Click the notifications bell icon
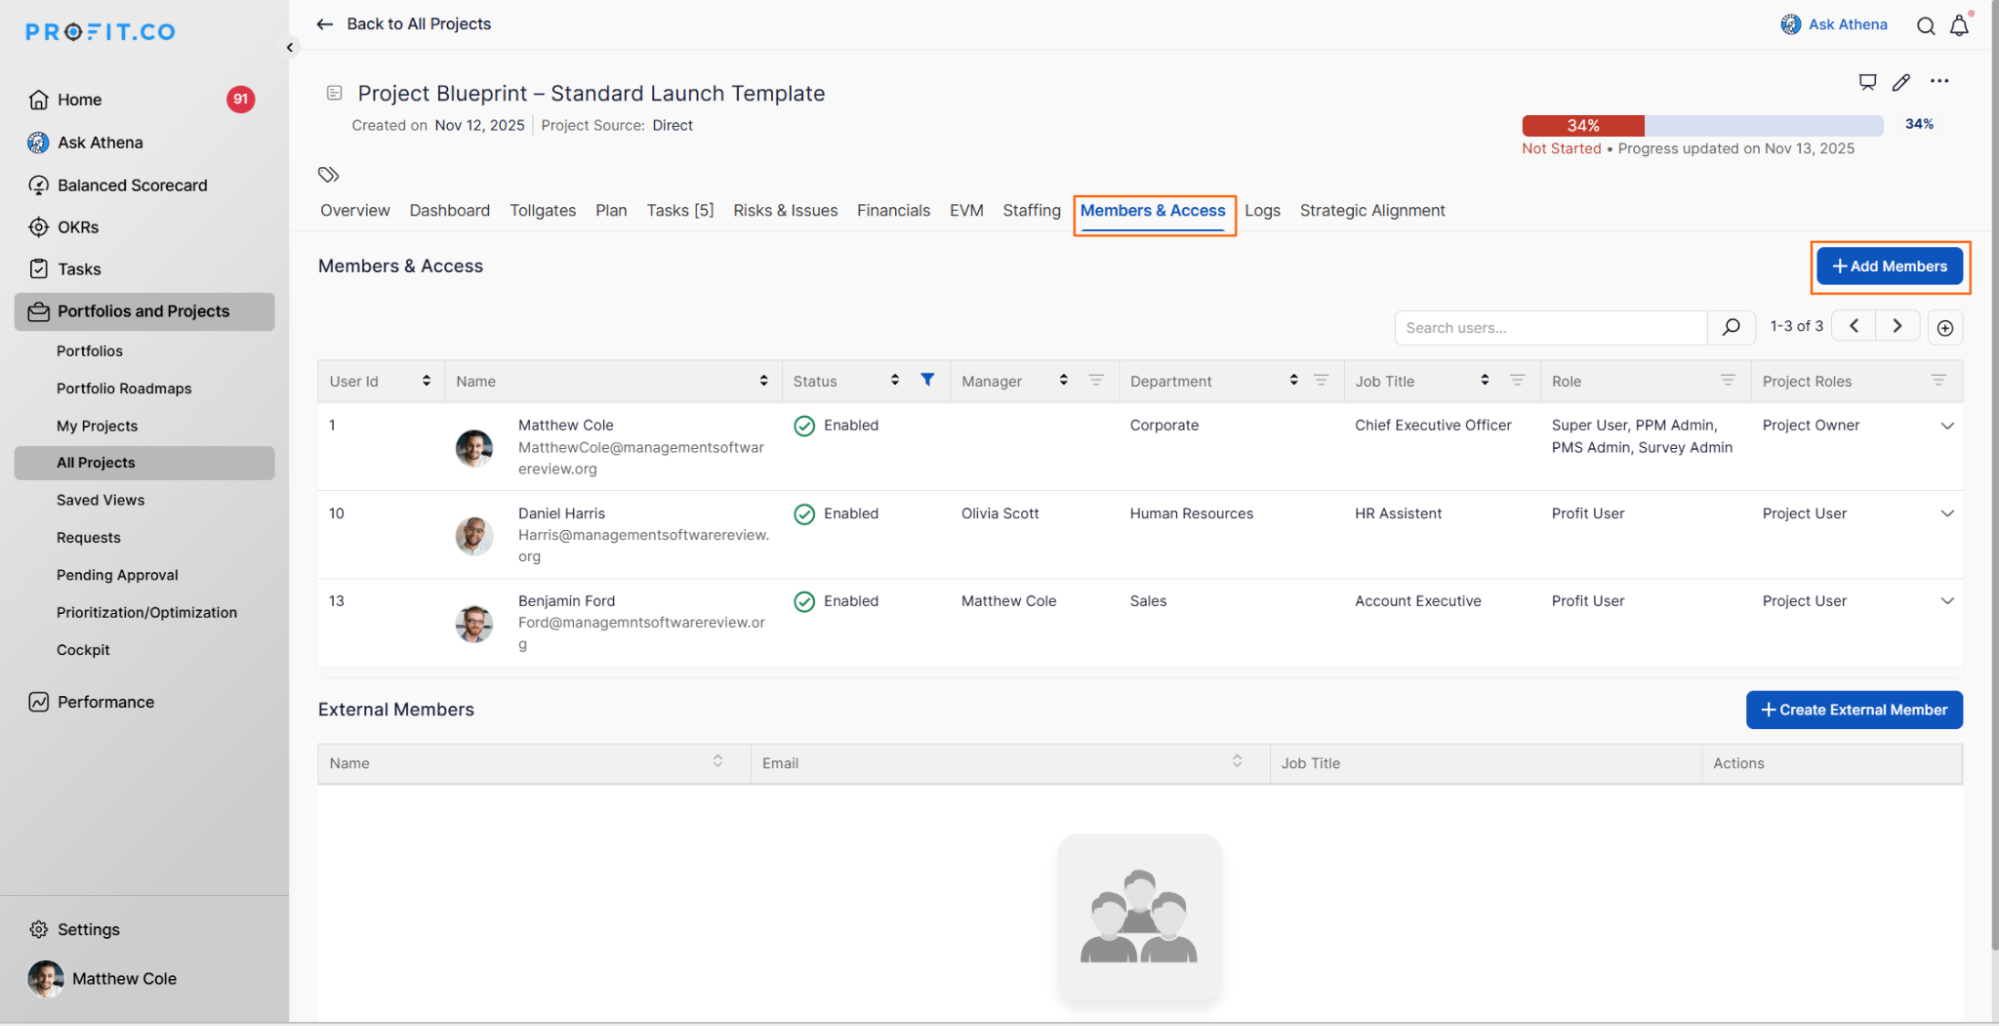 (x=1959, y=26)
